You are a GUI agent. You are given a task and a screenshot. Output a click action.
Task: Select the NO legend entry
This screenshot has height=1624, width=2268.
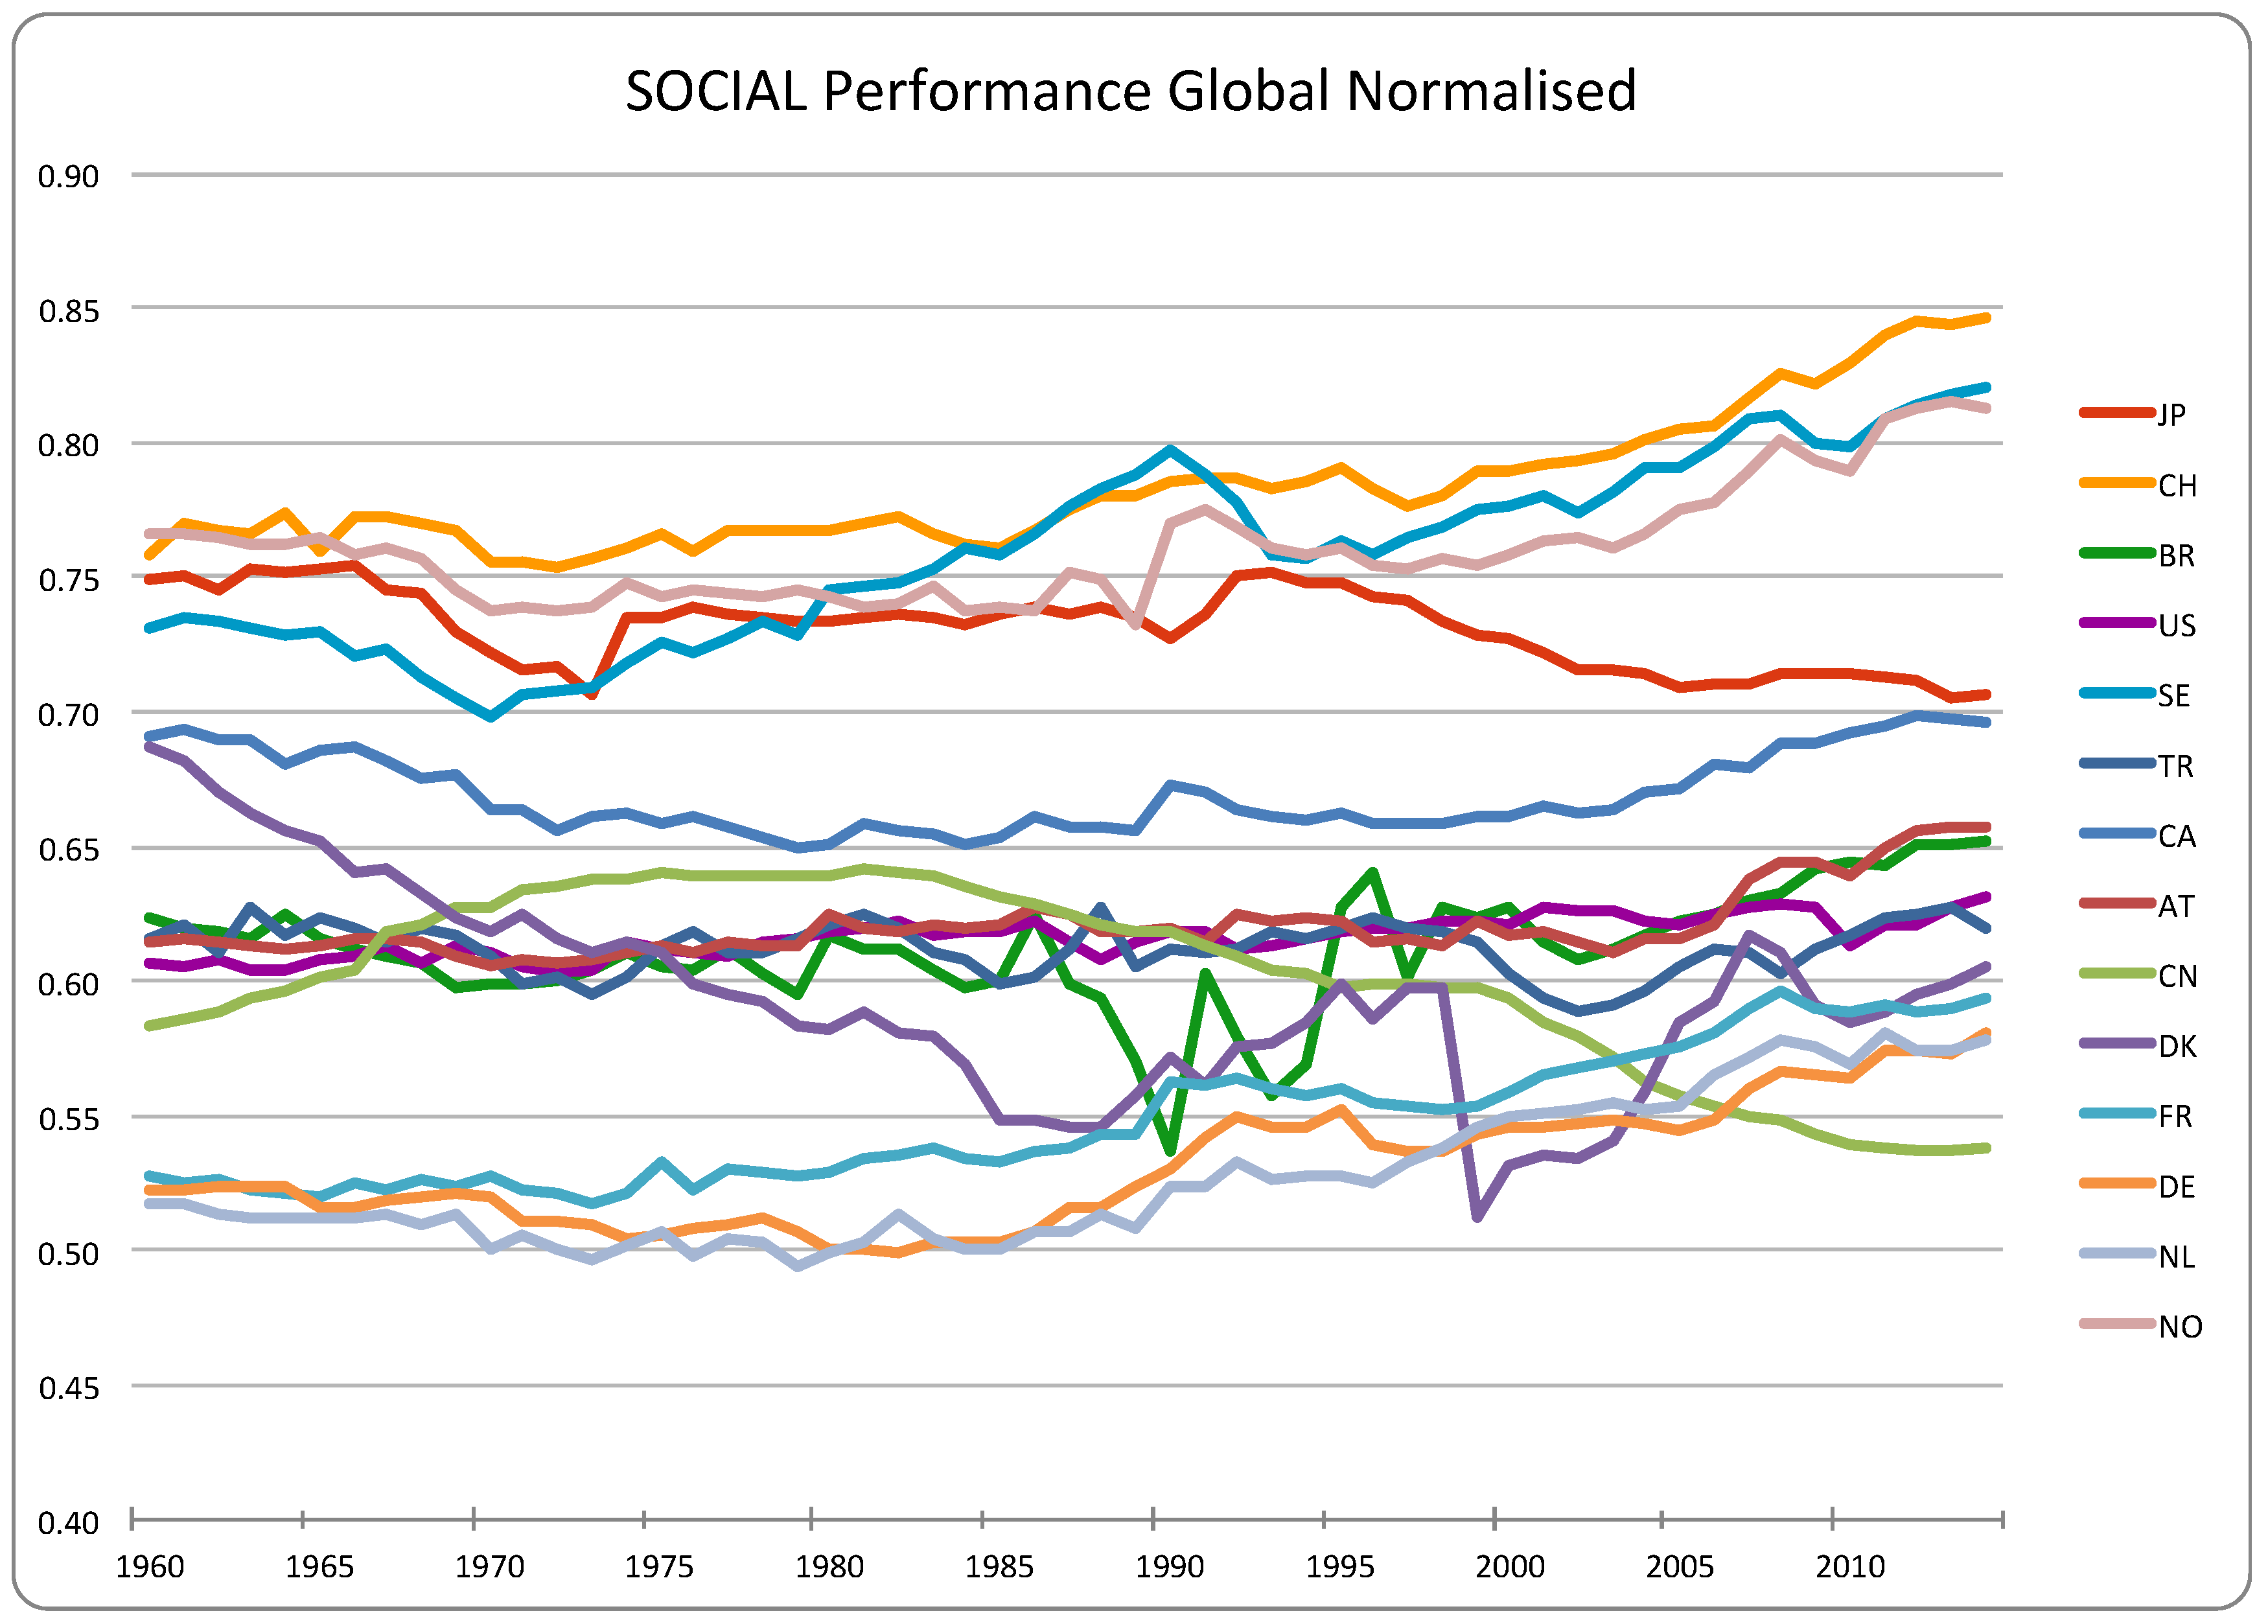[2179, 1327]
